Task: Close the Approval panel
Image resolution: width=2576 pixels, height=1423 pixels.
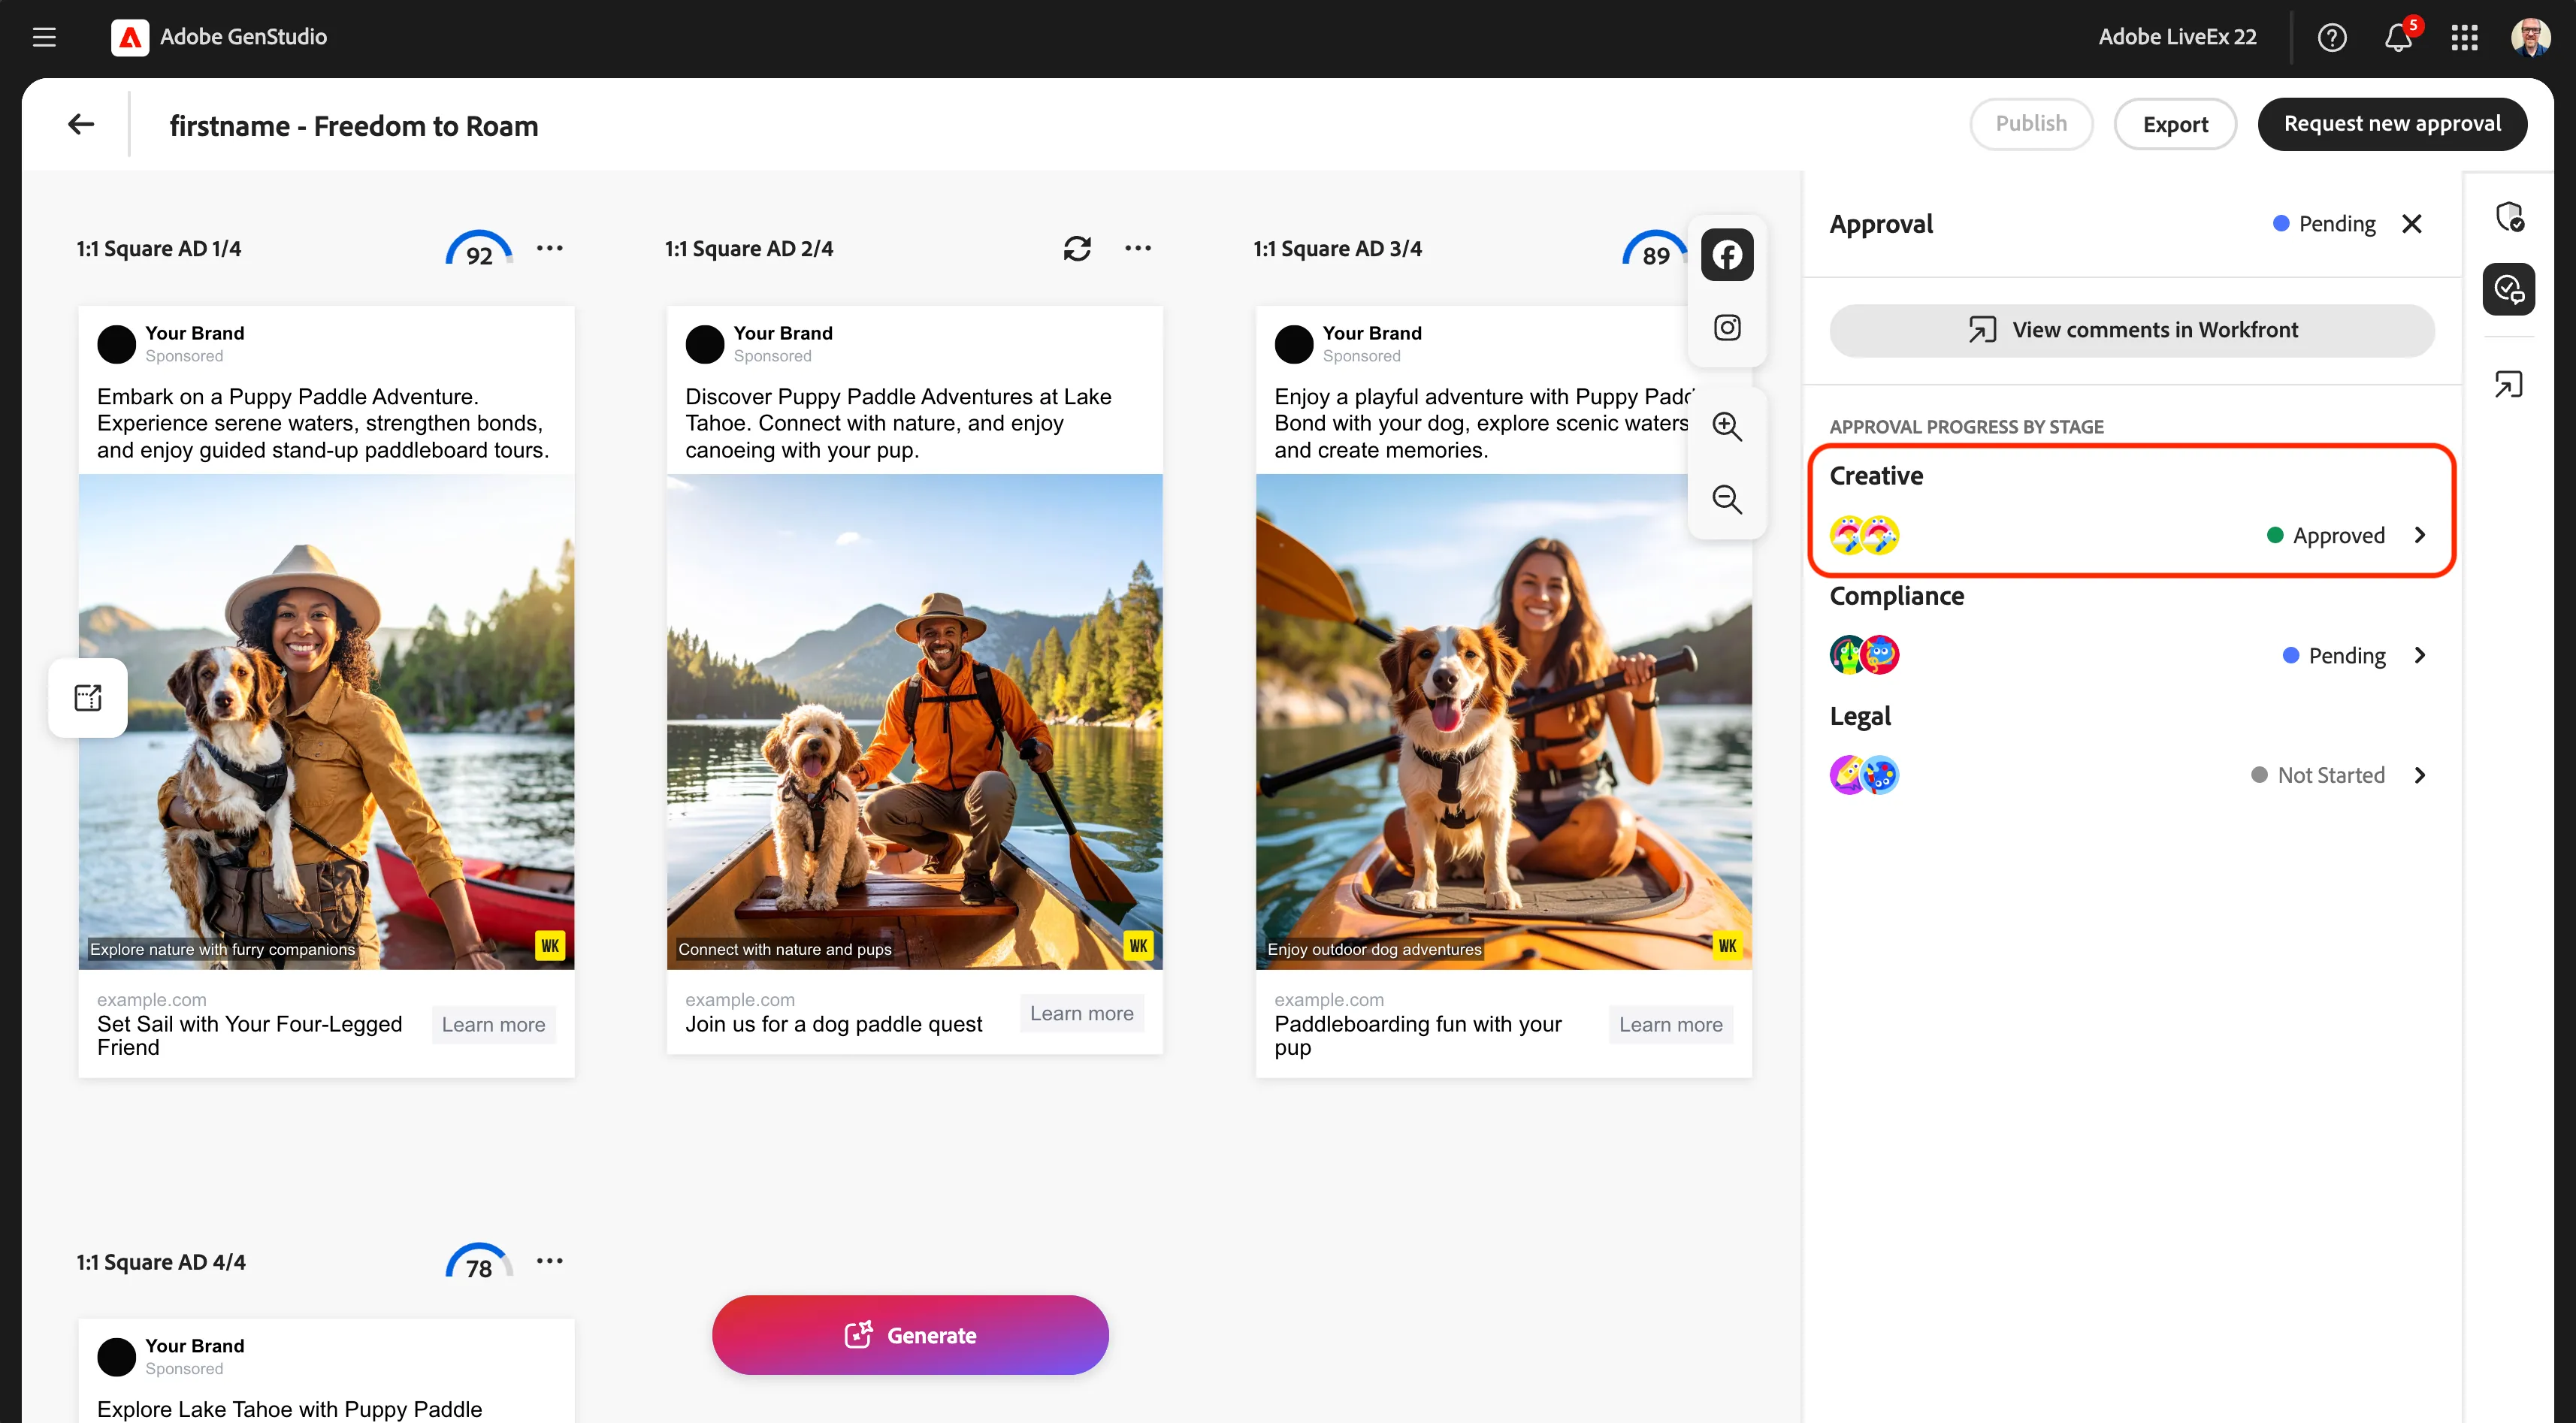Action: coord(2412,223)
